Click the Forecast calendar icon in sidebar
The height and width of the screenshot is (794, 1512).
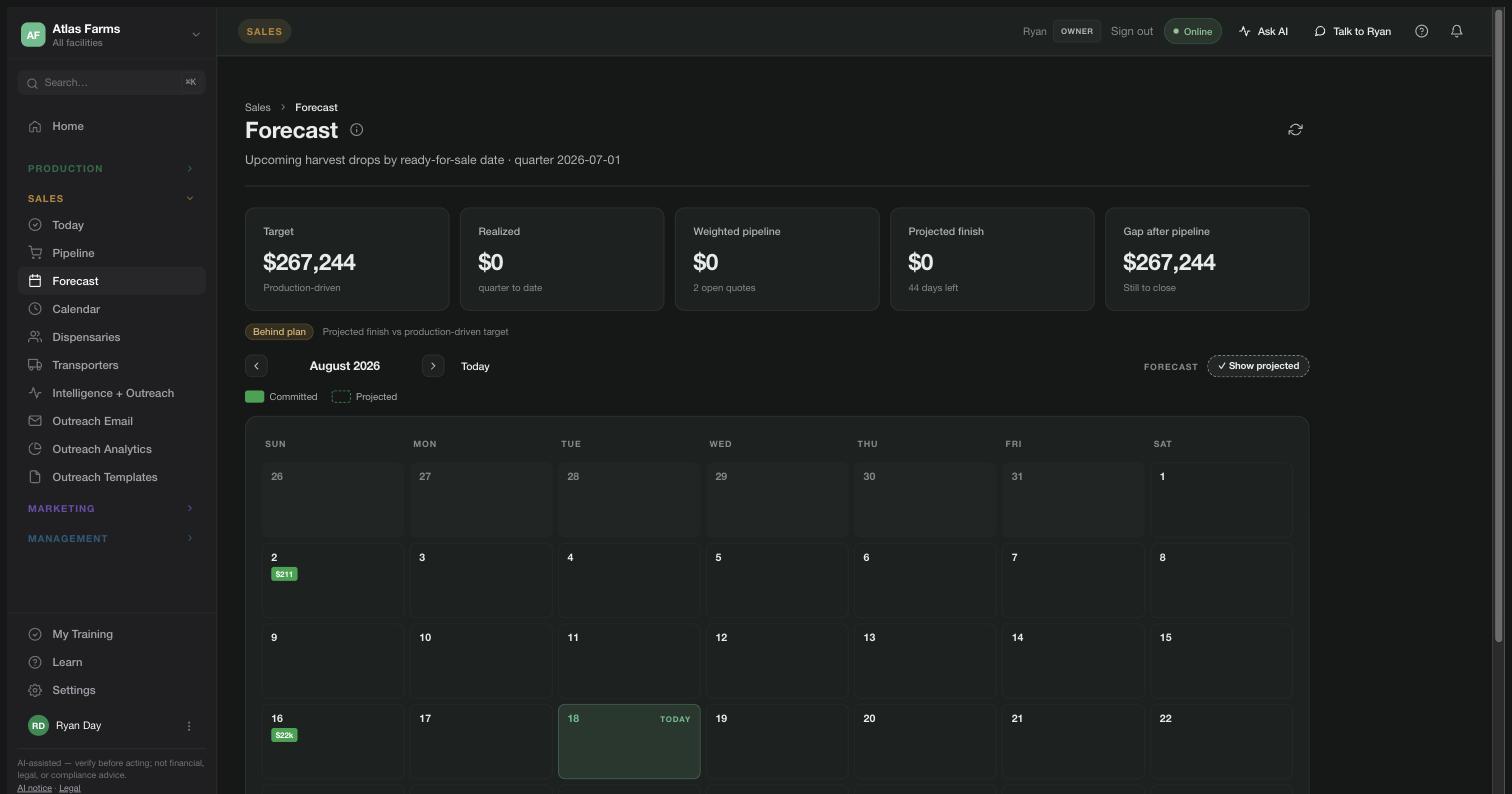(35, 281)
